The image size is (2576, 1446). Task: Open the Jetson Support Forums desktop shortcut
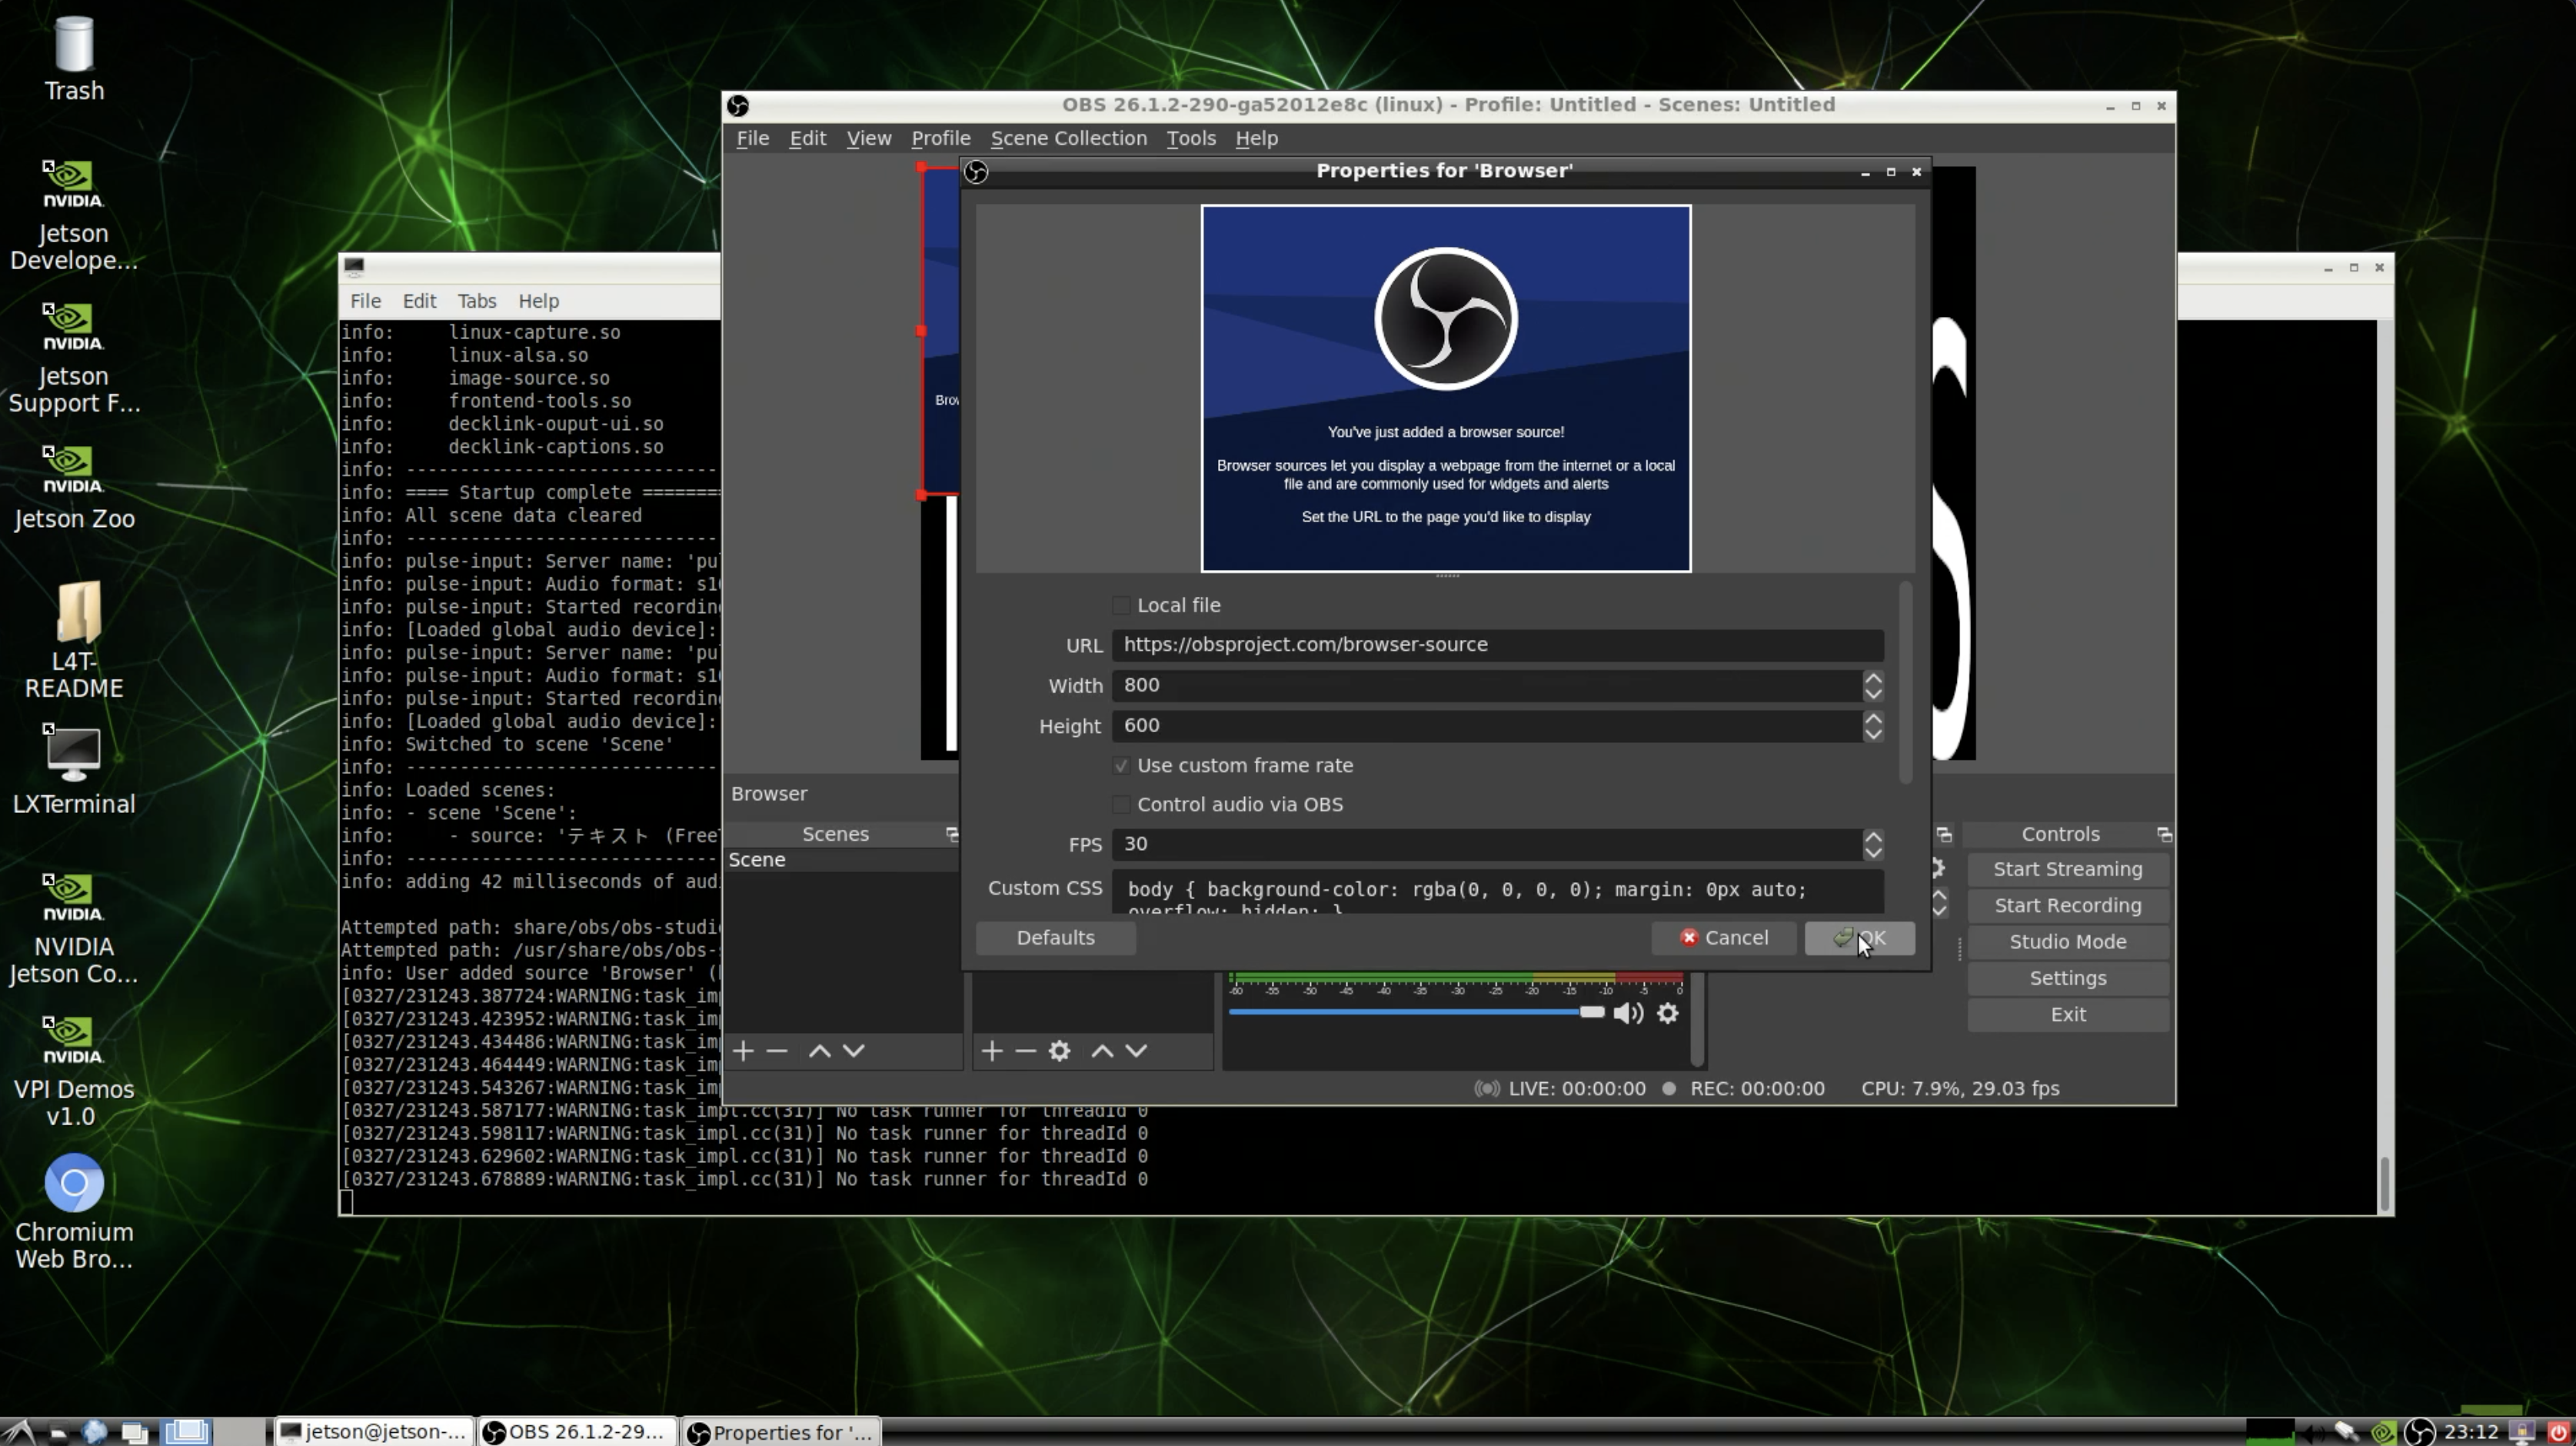[x=73, y=358]
